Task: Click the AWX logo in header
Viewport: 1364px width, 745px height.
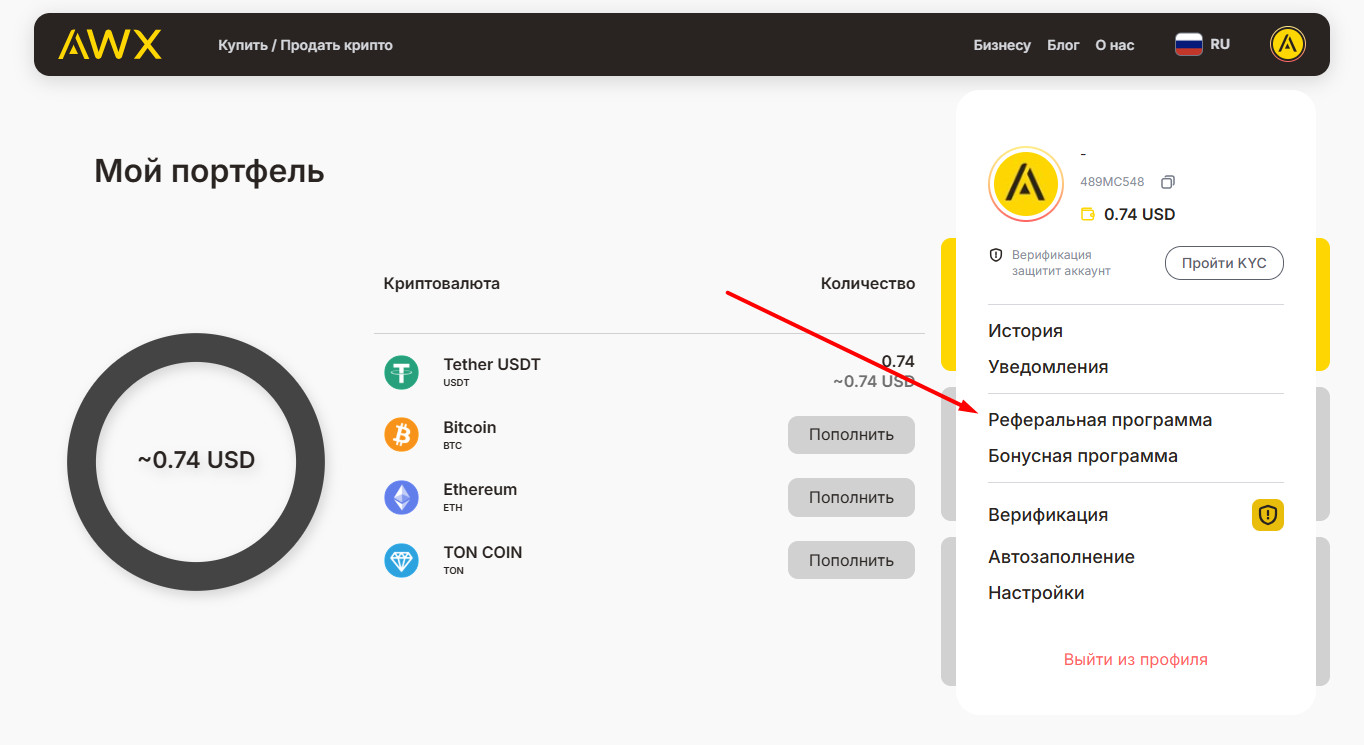Action: click(x=109, y=44)
